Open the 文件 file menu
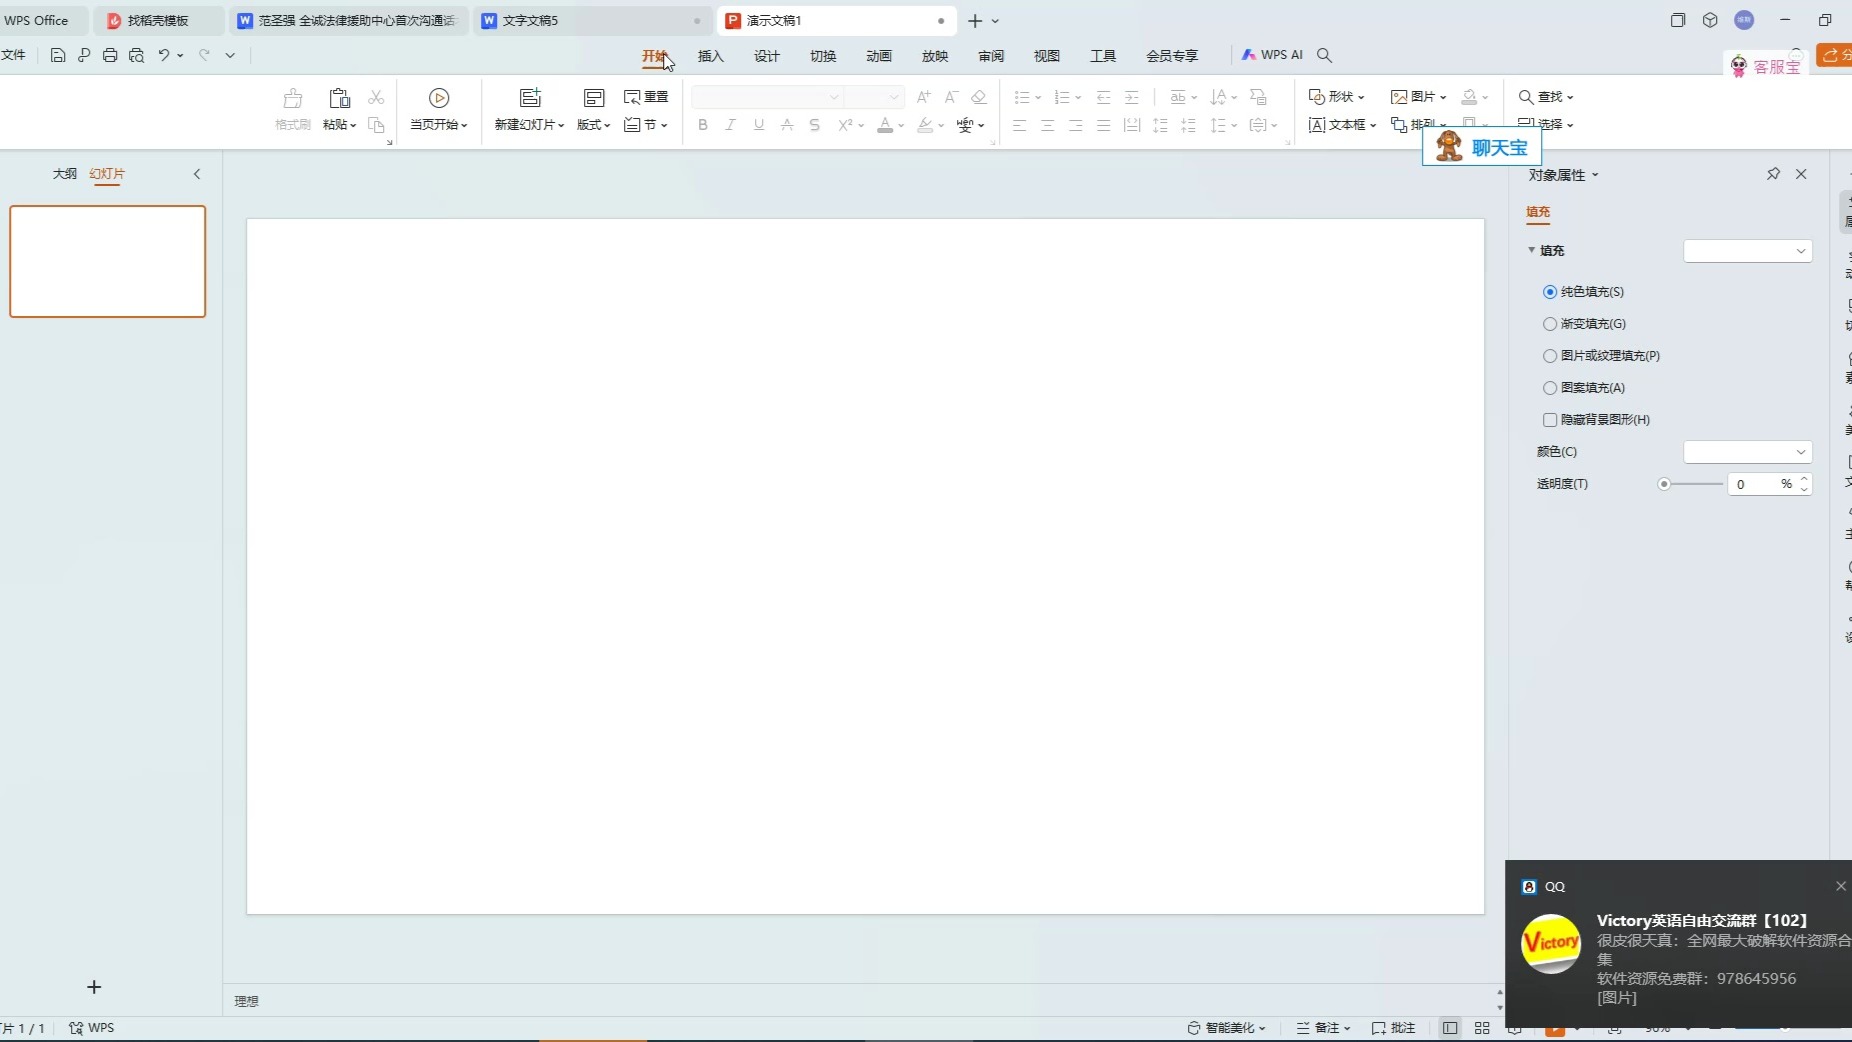This screenshot has width=1852, height=1042. pyautogui.click(x=13, y=55)
